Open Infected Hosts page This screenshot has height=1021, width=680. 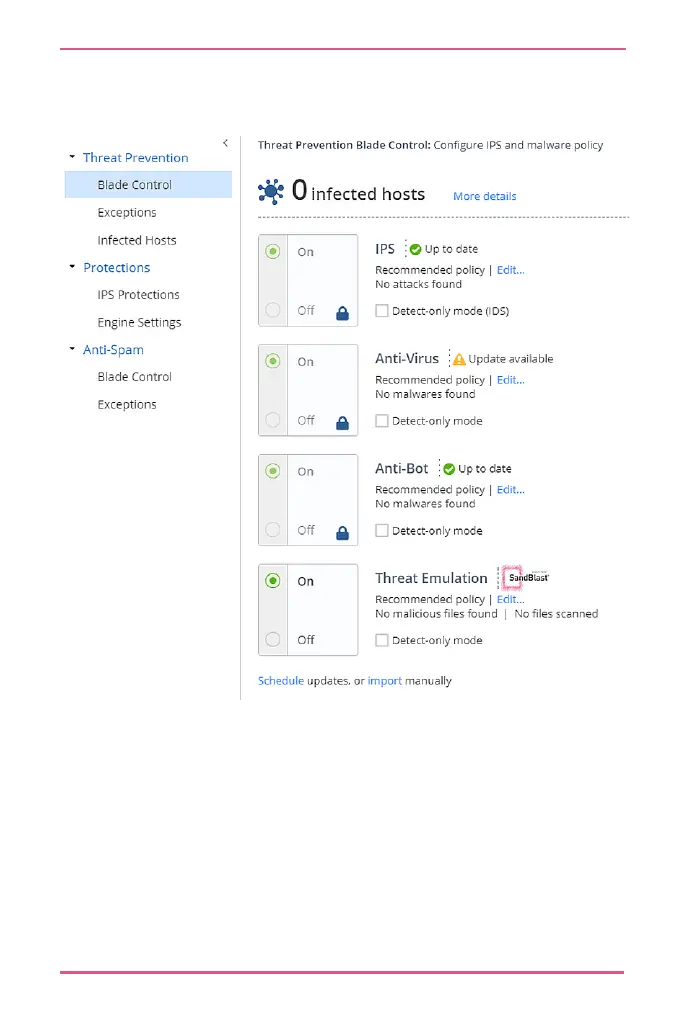(137, 240)
